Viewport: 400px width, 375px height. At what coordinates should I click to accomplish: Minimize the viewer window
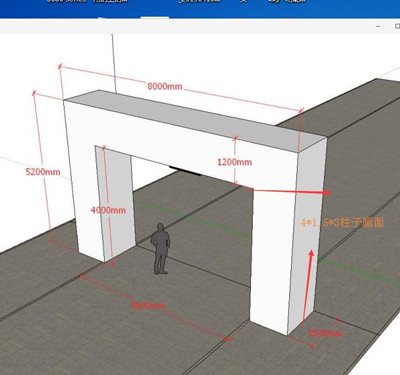(378, 26)
